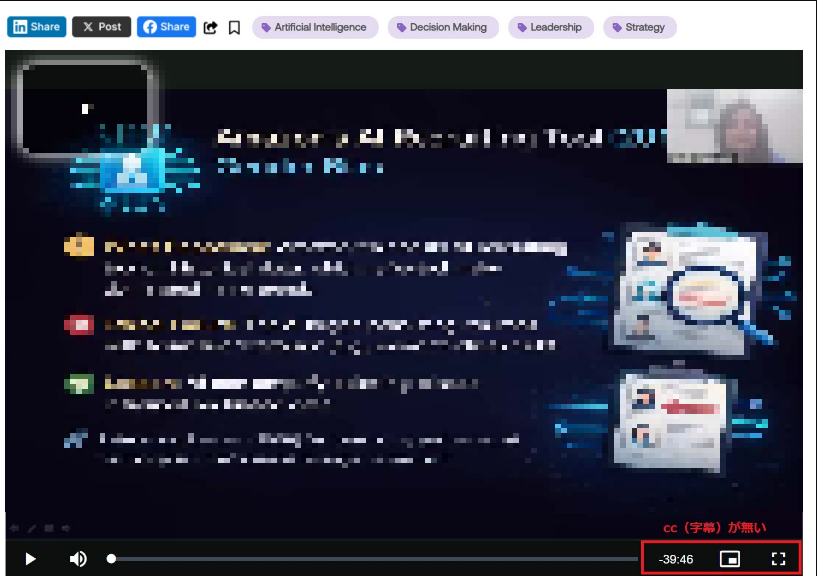Click the remaining time display -39:46
Screen dimensions: 817x576
pos(676,559)
